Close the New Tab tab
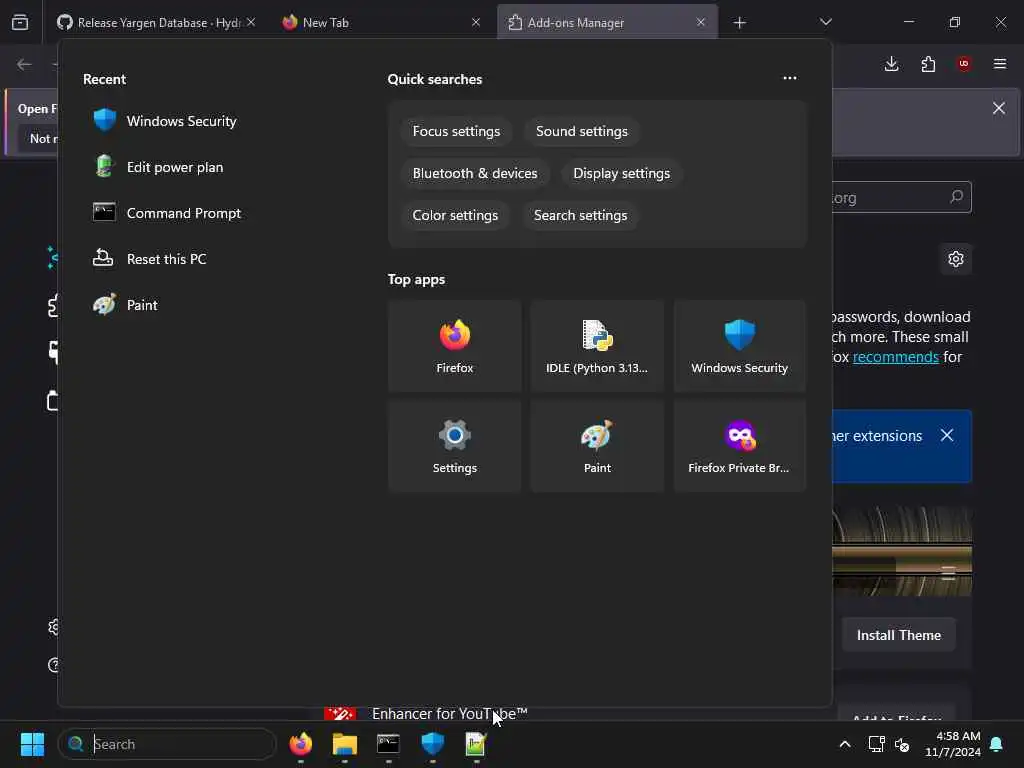The width and height of the screenshot is (1024, 768). pyautogui.click(x=475, y=23)
